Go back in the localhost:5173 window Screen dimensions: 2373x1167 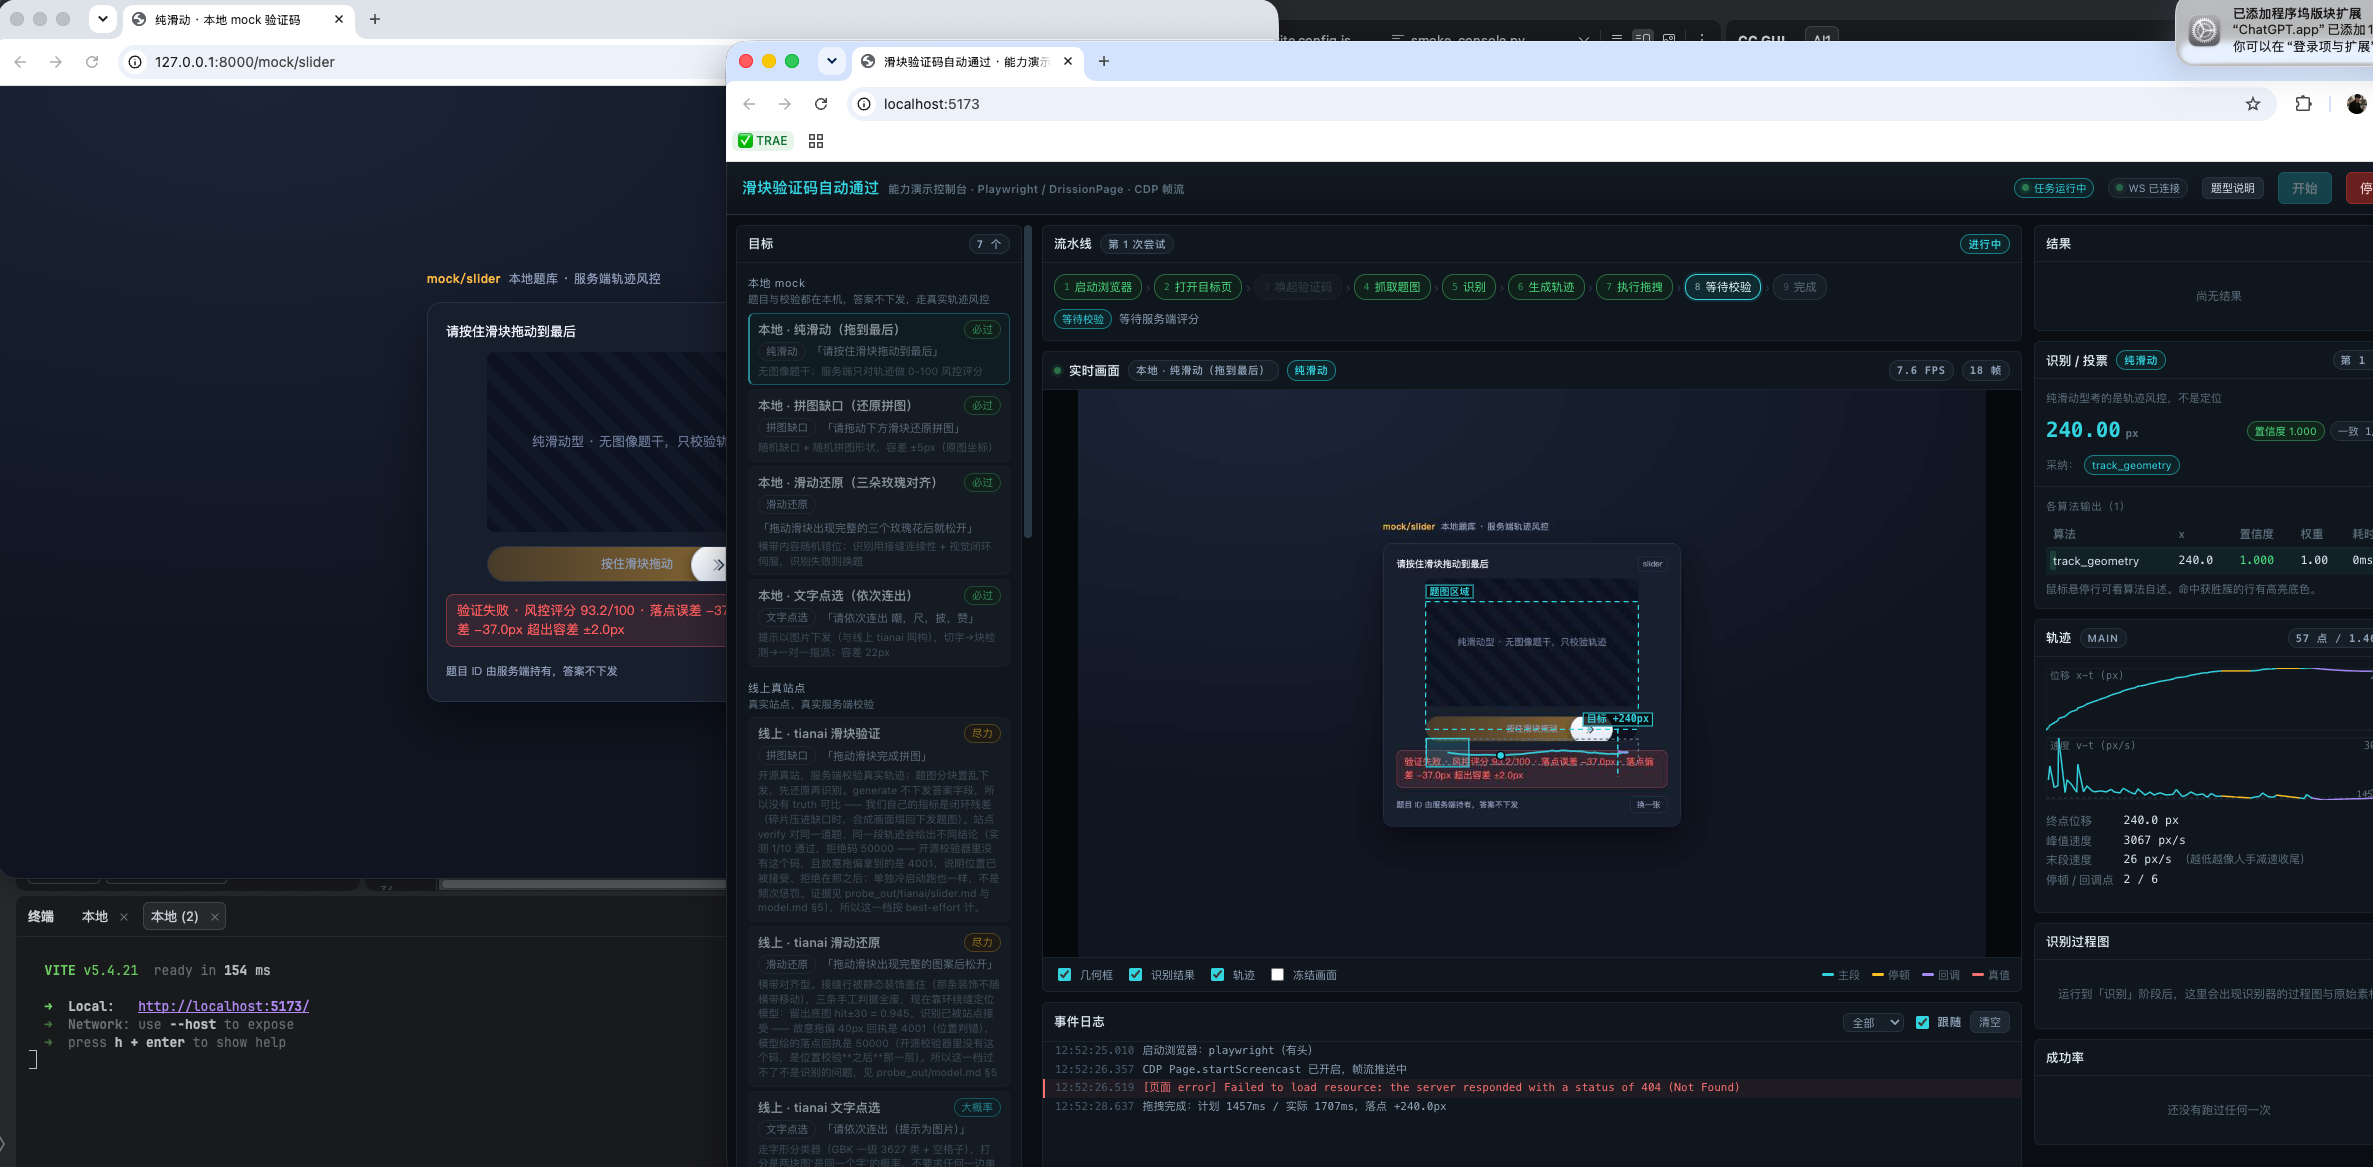click(x=749, y=104)
